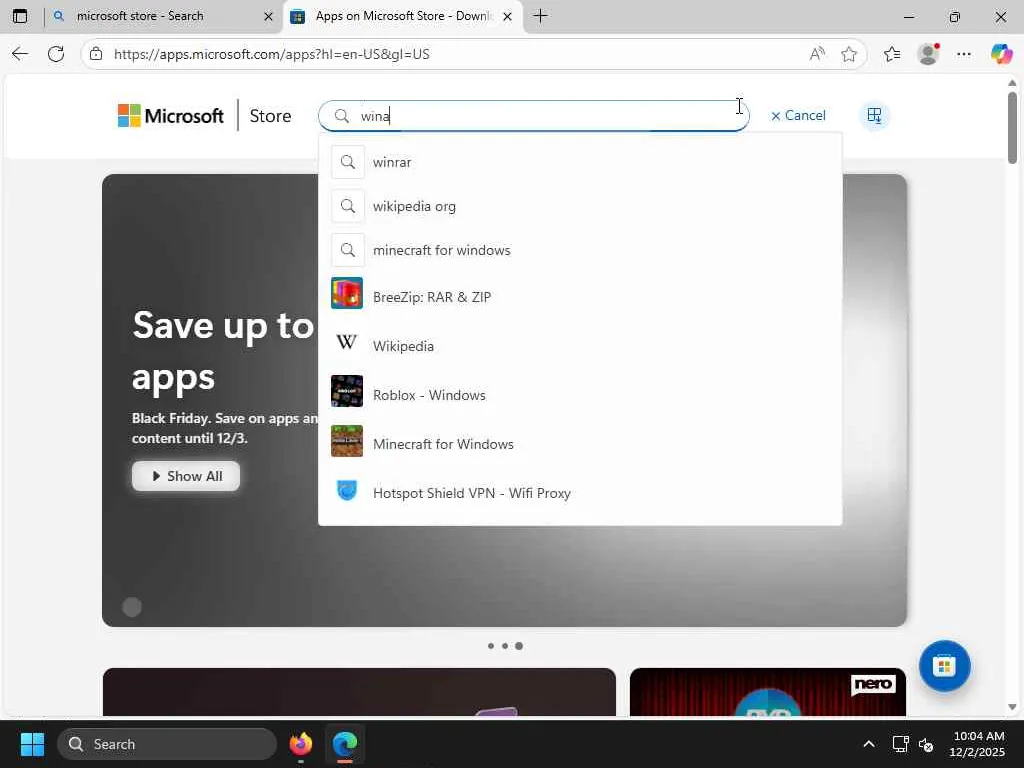Show hidden system tray icons
The image size is (1024, 768).
pyautogui.click(x=869, y=744)
